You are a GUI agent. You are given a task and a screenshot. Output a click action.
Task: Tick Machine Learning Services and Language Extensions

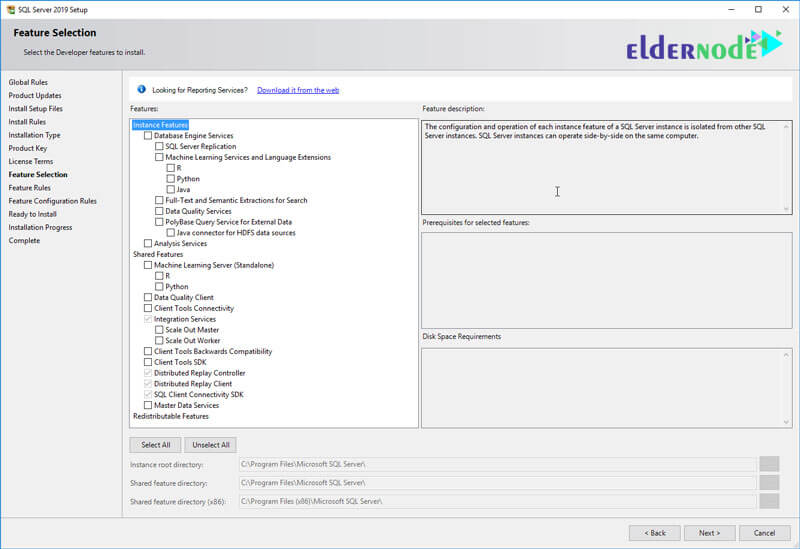click(159, 157)
